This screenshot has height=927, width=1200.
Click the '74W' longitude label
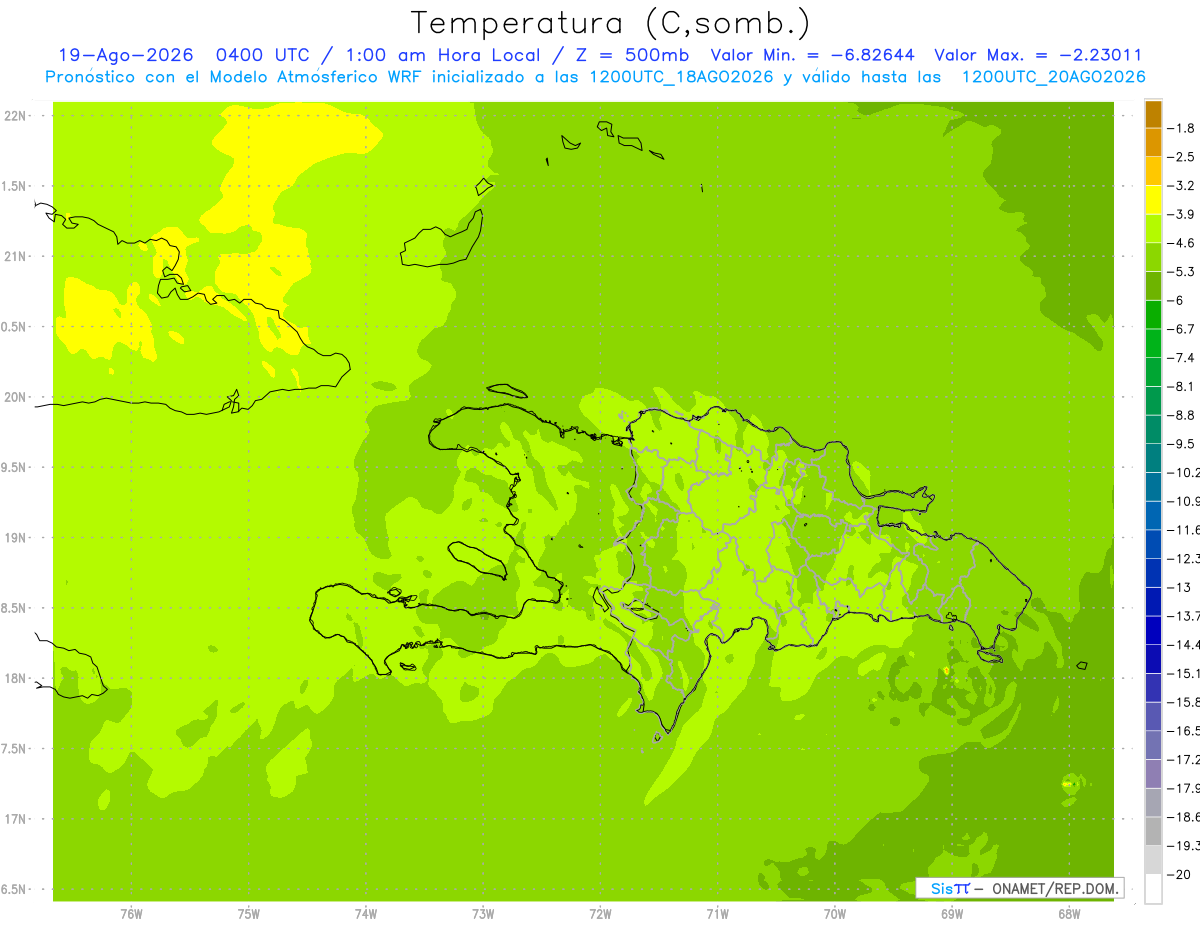pos(366,914)
